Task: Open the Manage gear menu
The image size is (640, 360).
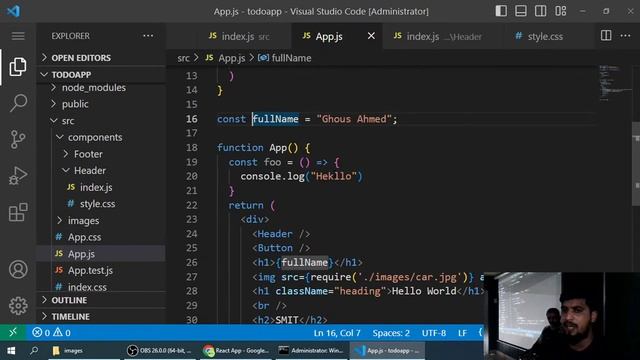Action: coord(18,305)
